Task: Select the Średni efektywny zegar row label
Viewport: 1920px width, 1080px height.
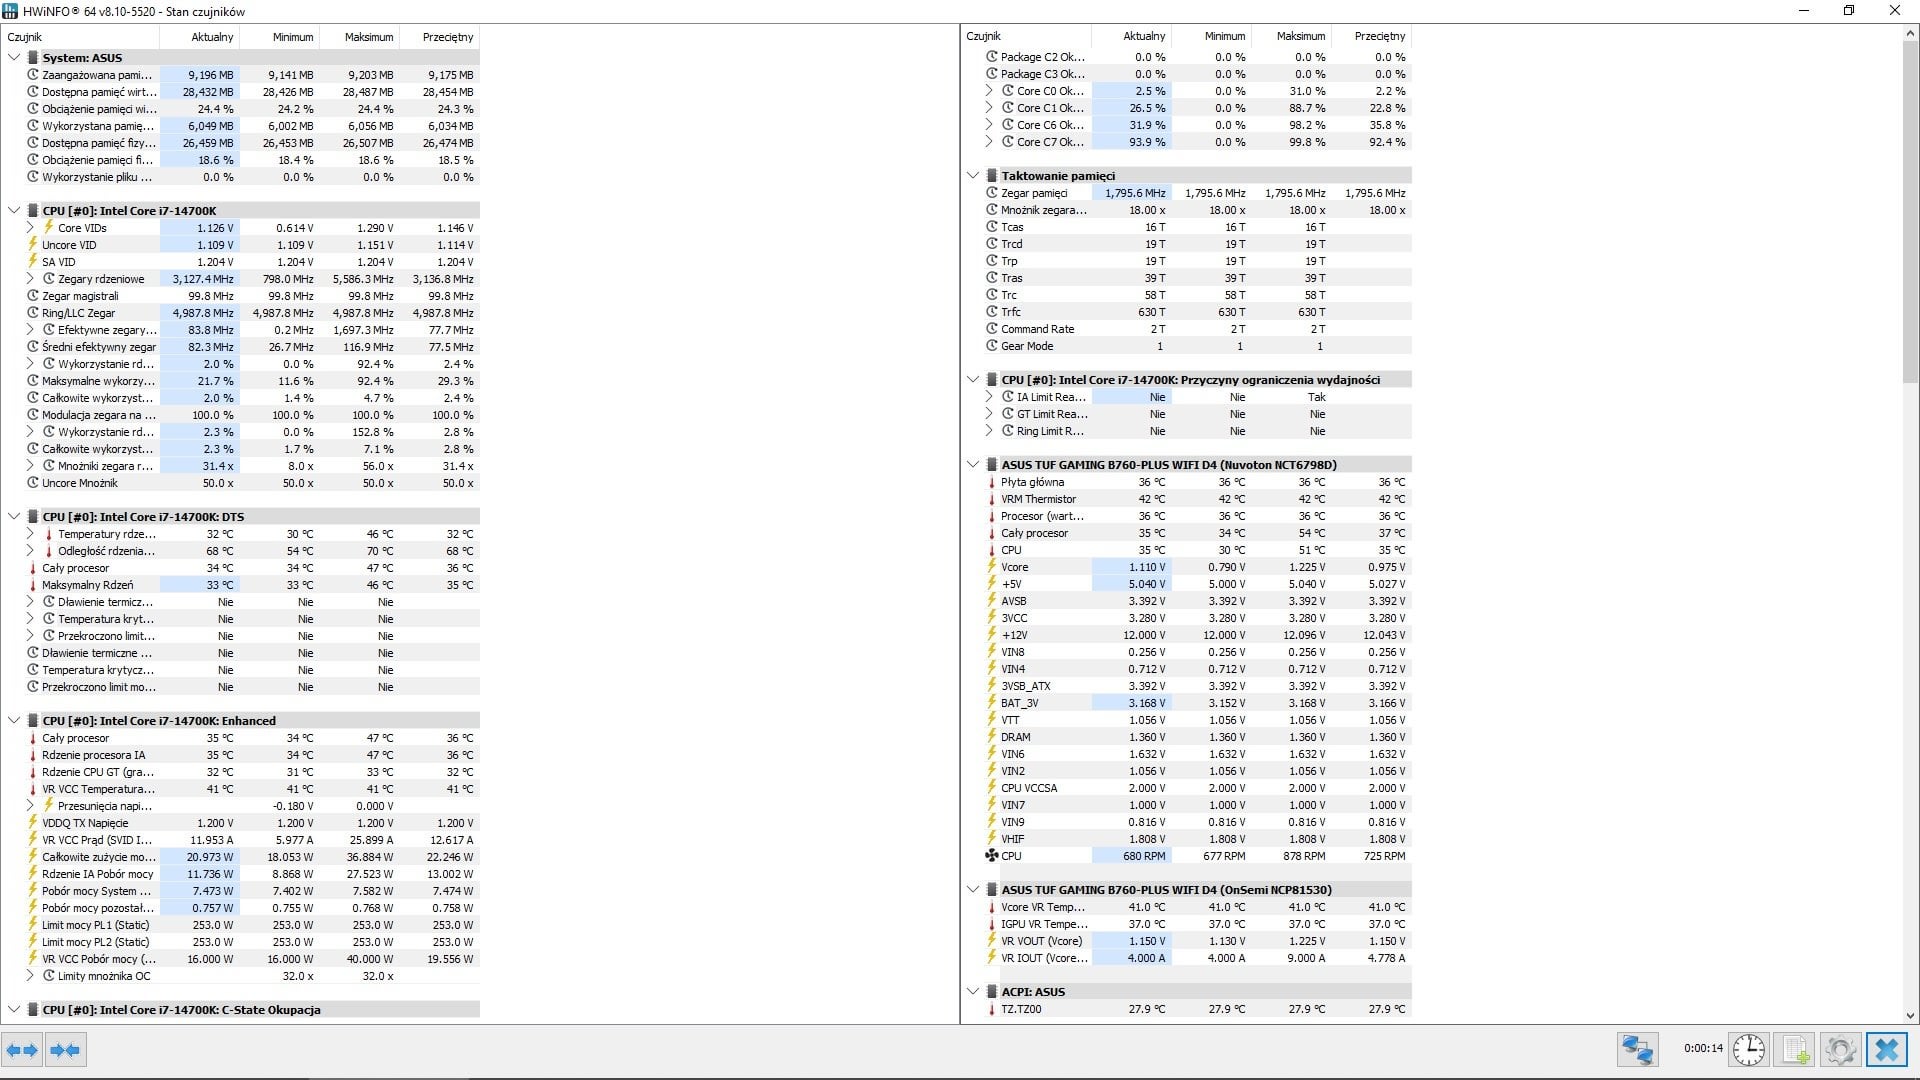Action: click(99, 347)
